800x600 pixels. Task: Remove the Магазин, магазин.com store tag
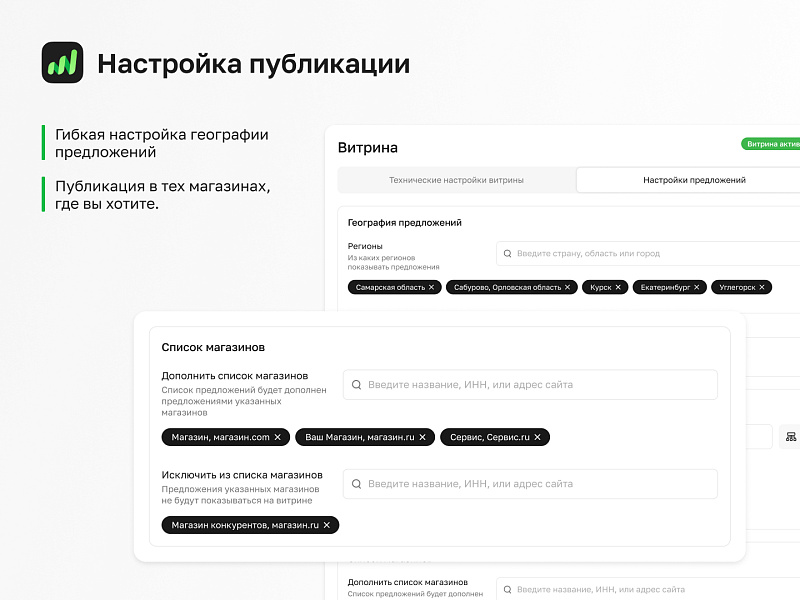[278, 437]
